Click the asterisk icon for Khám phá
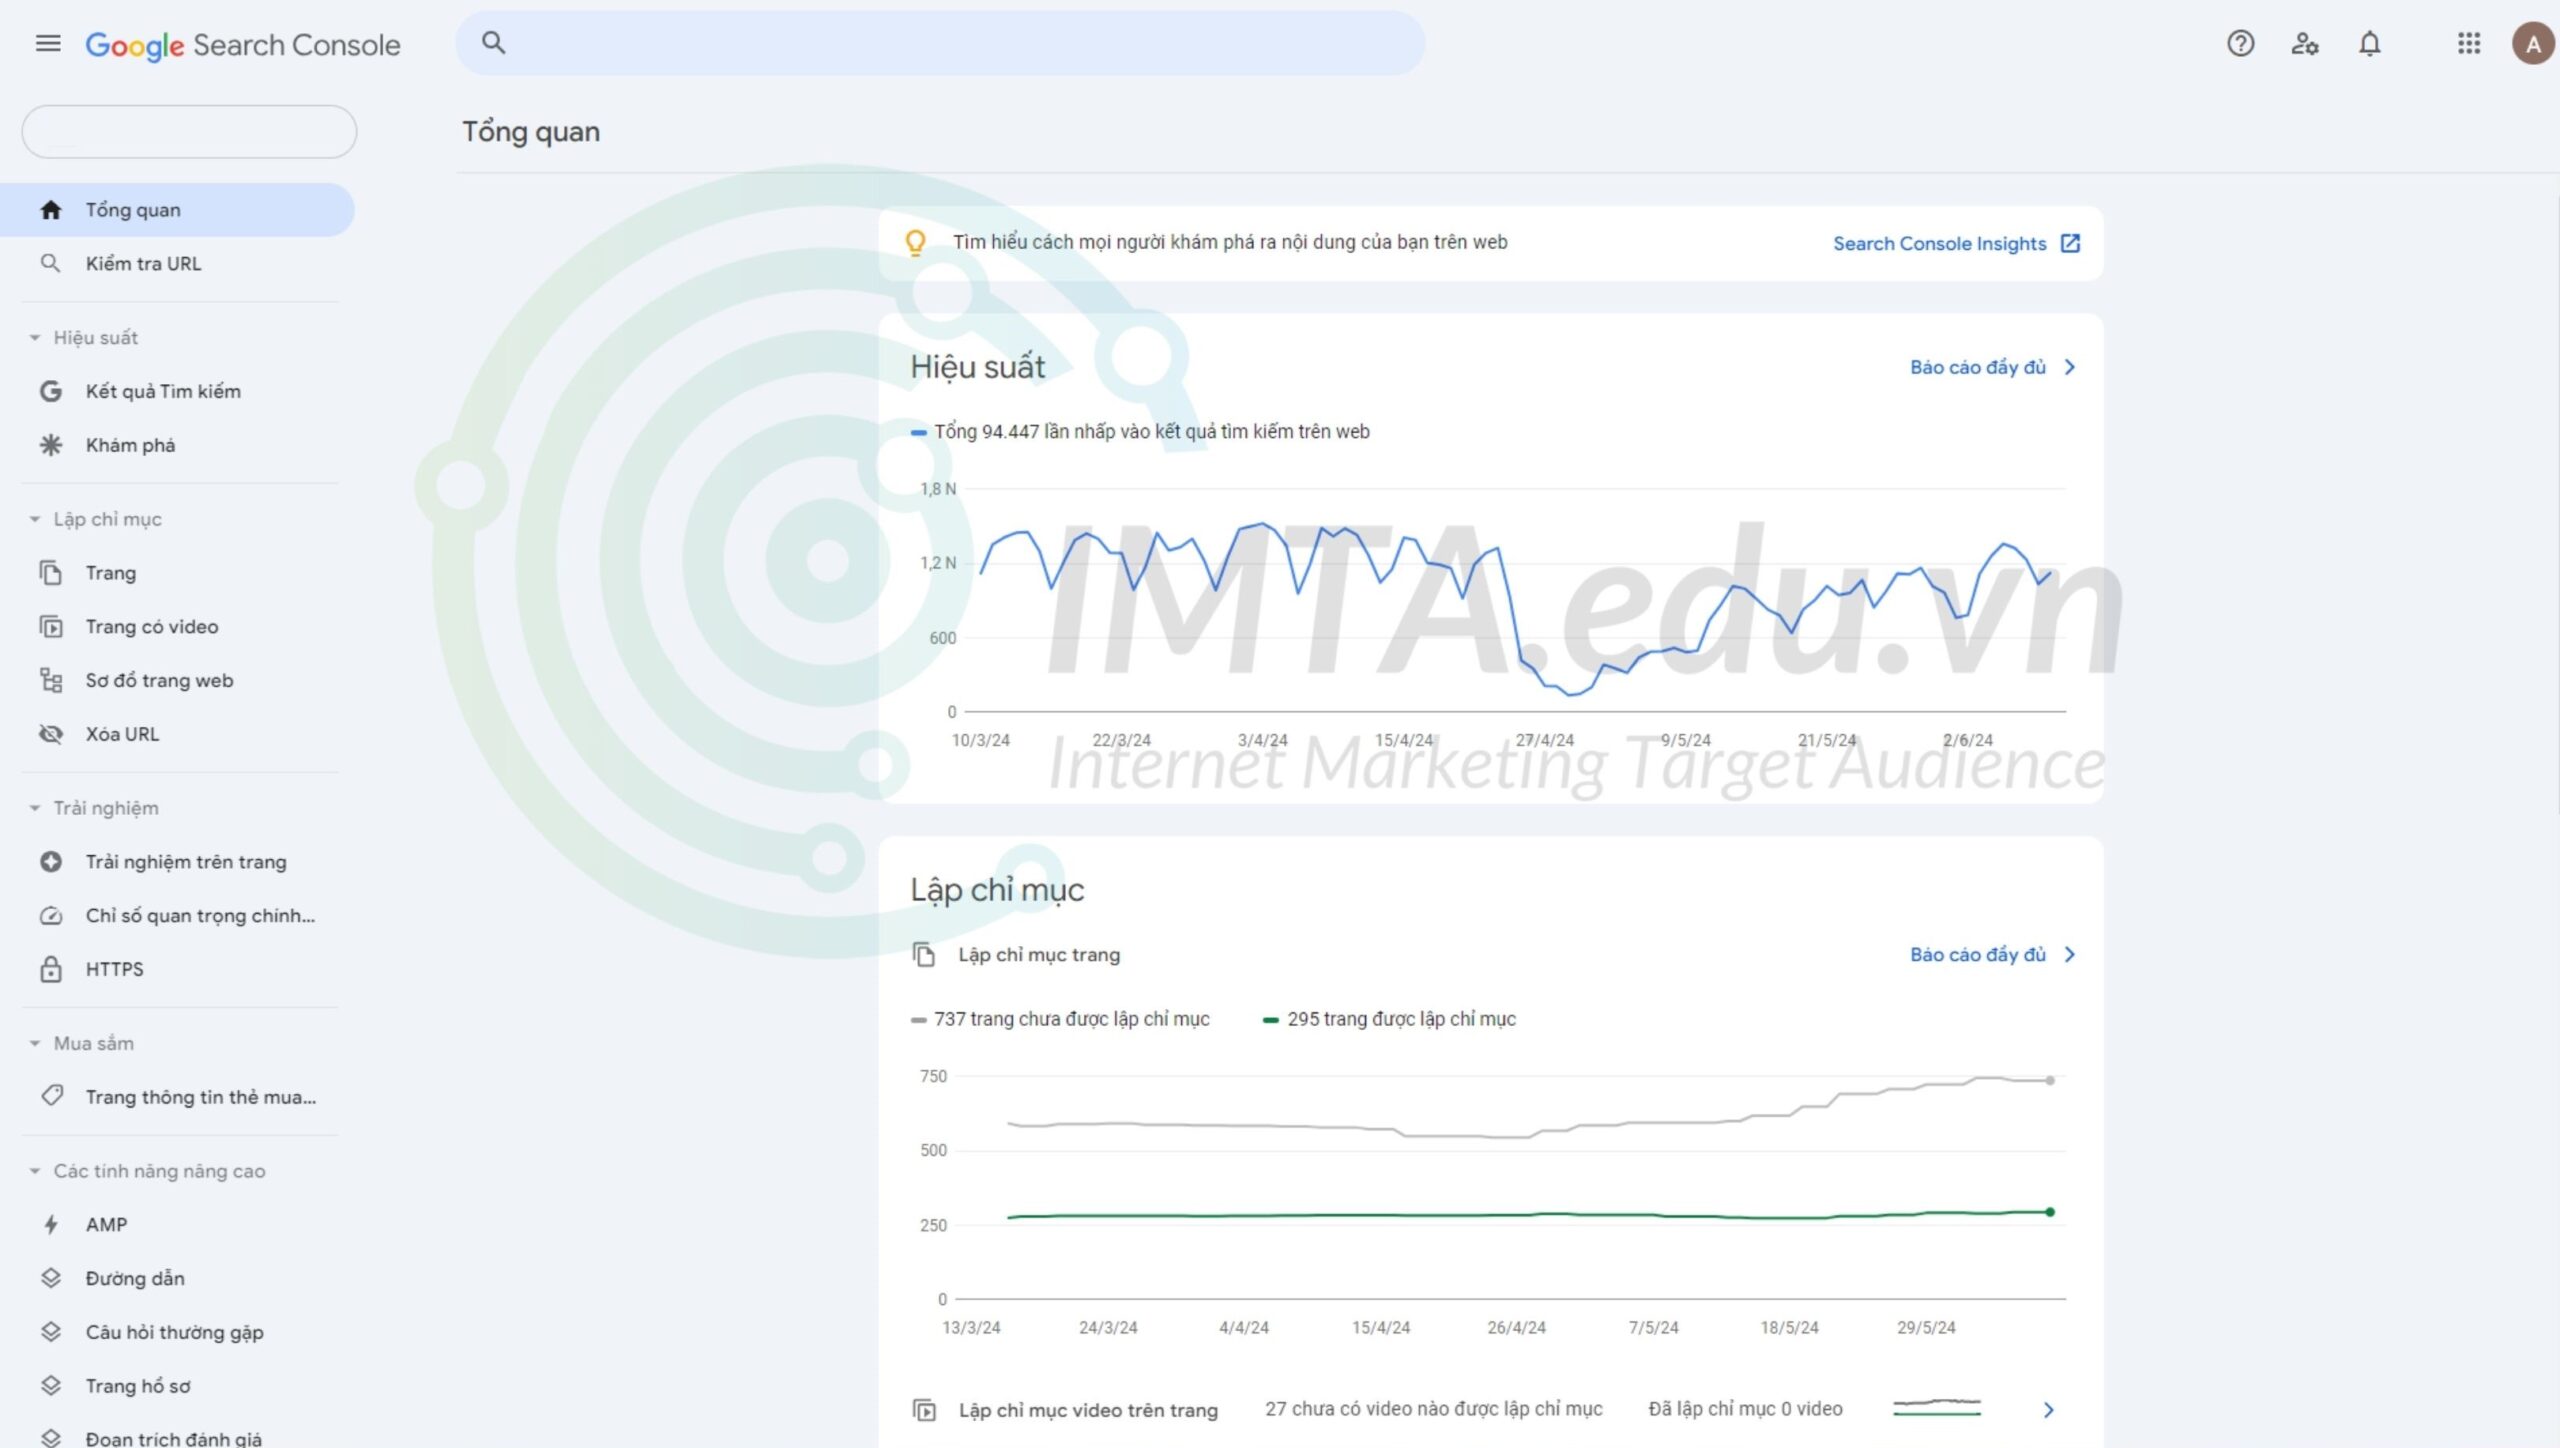Screen dimensions: 2560x1448 [51, 445]
